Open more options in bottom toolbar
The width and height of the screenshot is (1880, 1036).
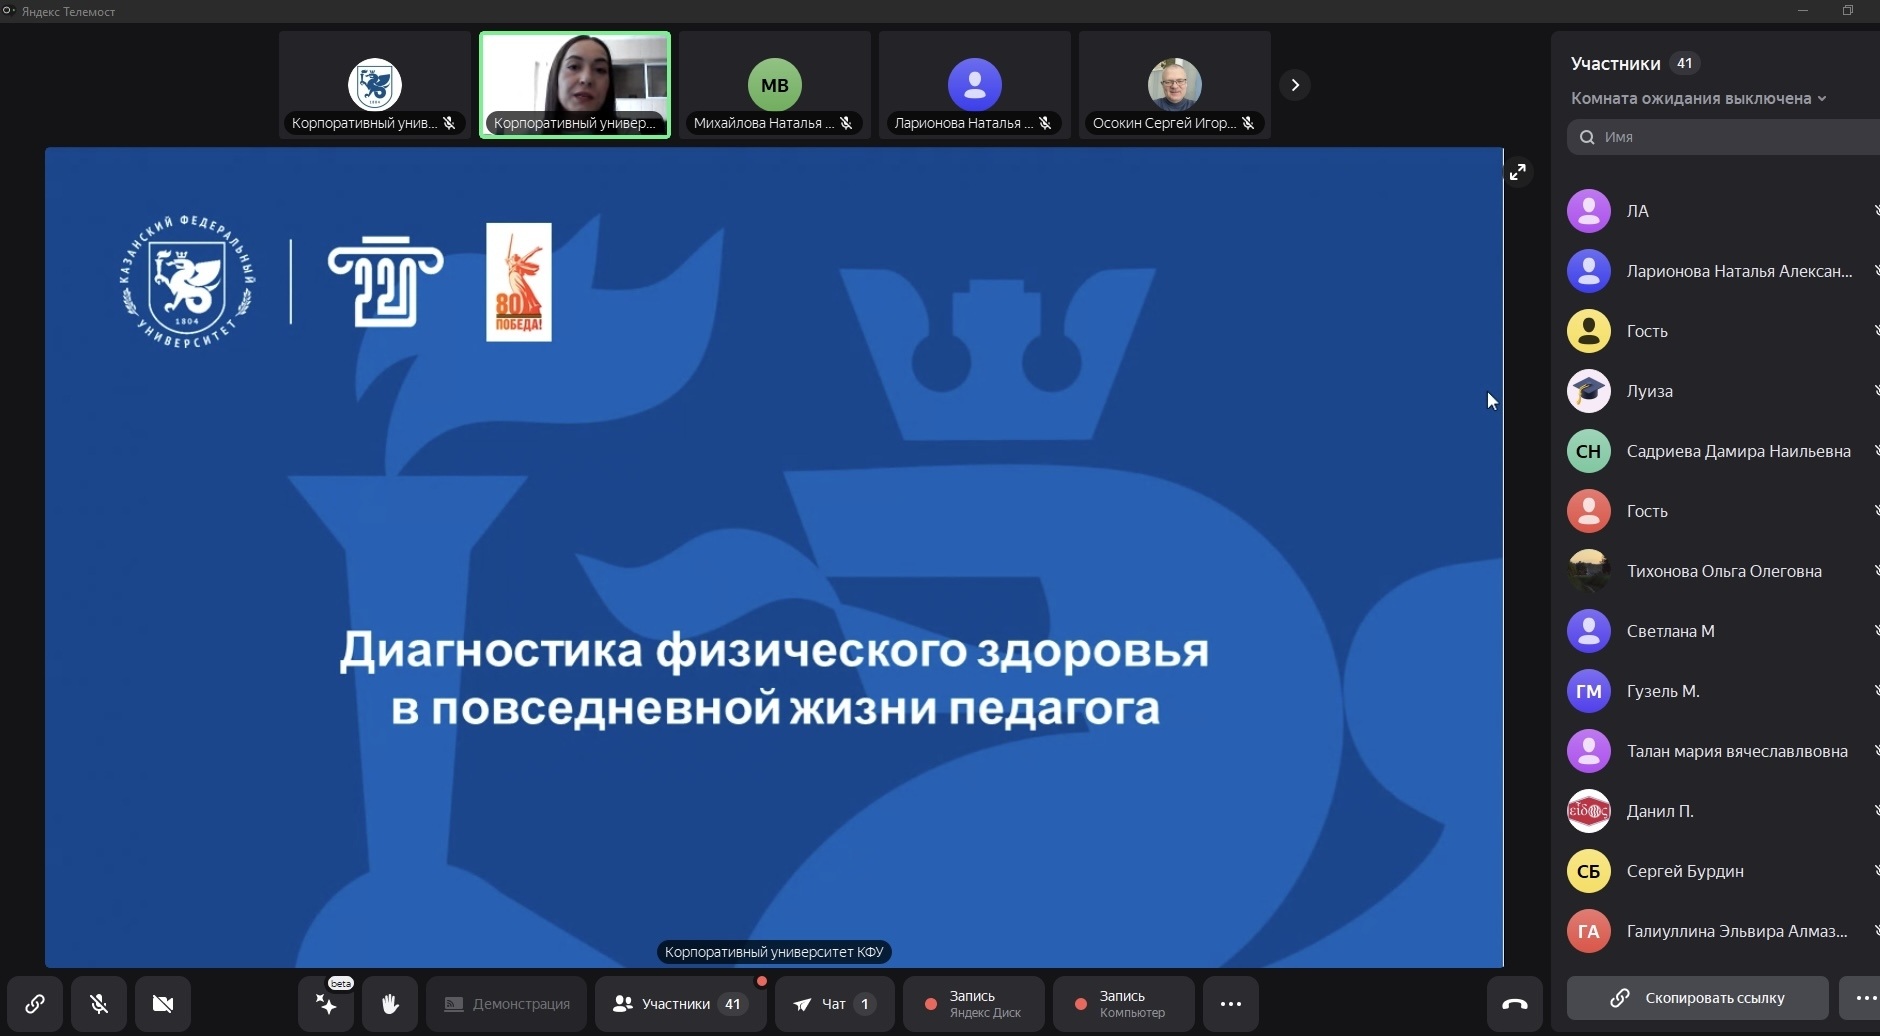pyautogui.click(x=1231, y=1003)
